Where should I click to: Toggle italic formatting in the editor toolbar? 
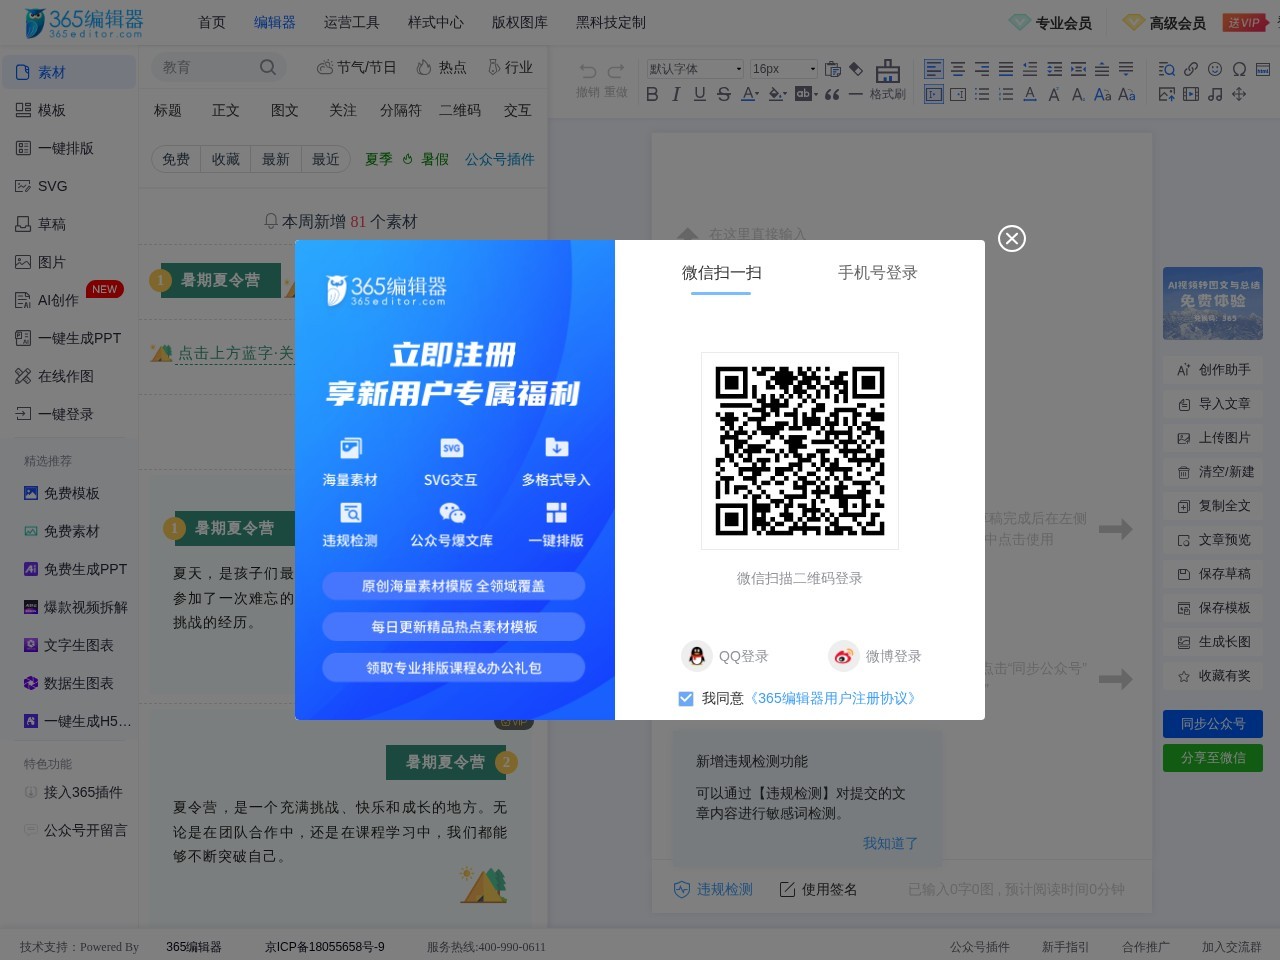pyautogui.click(x=676, y=94)
